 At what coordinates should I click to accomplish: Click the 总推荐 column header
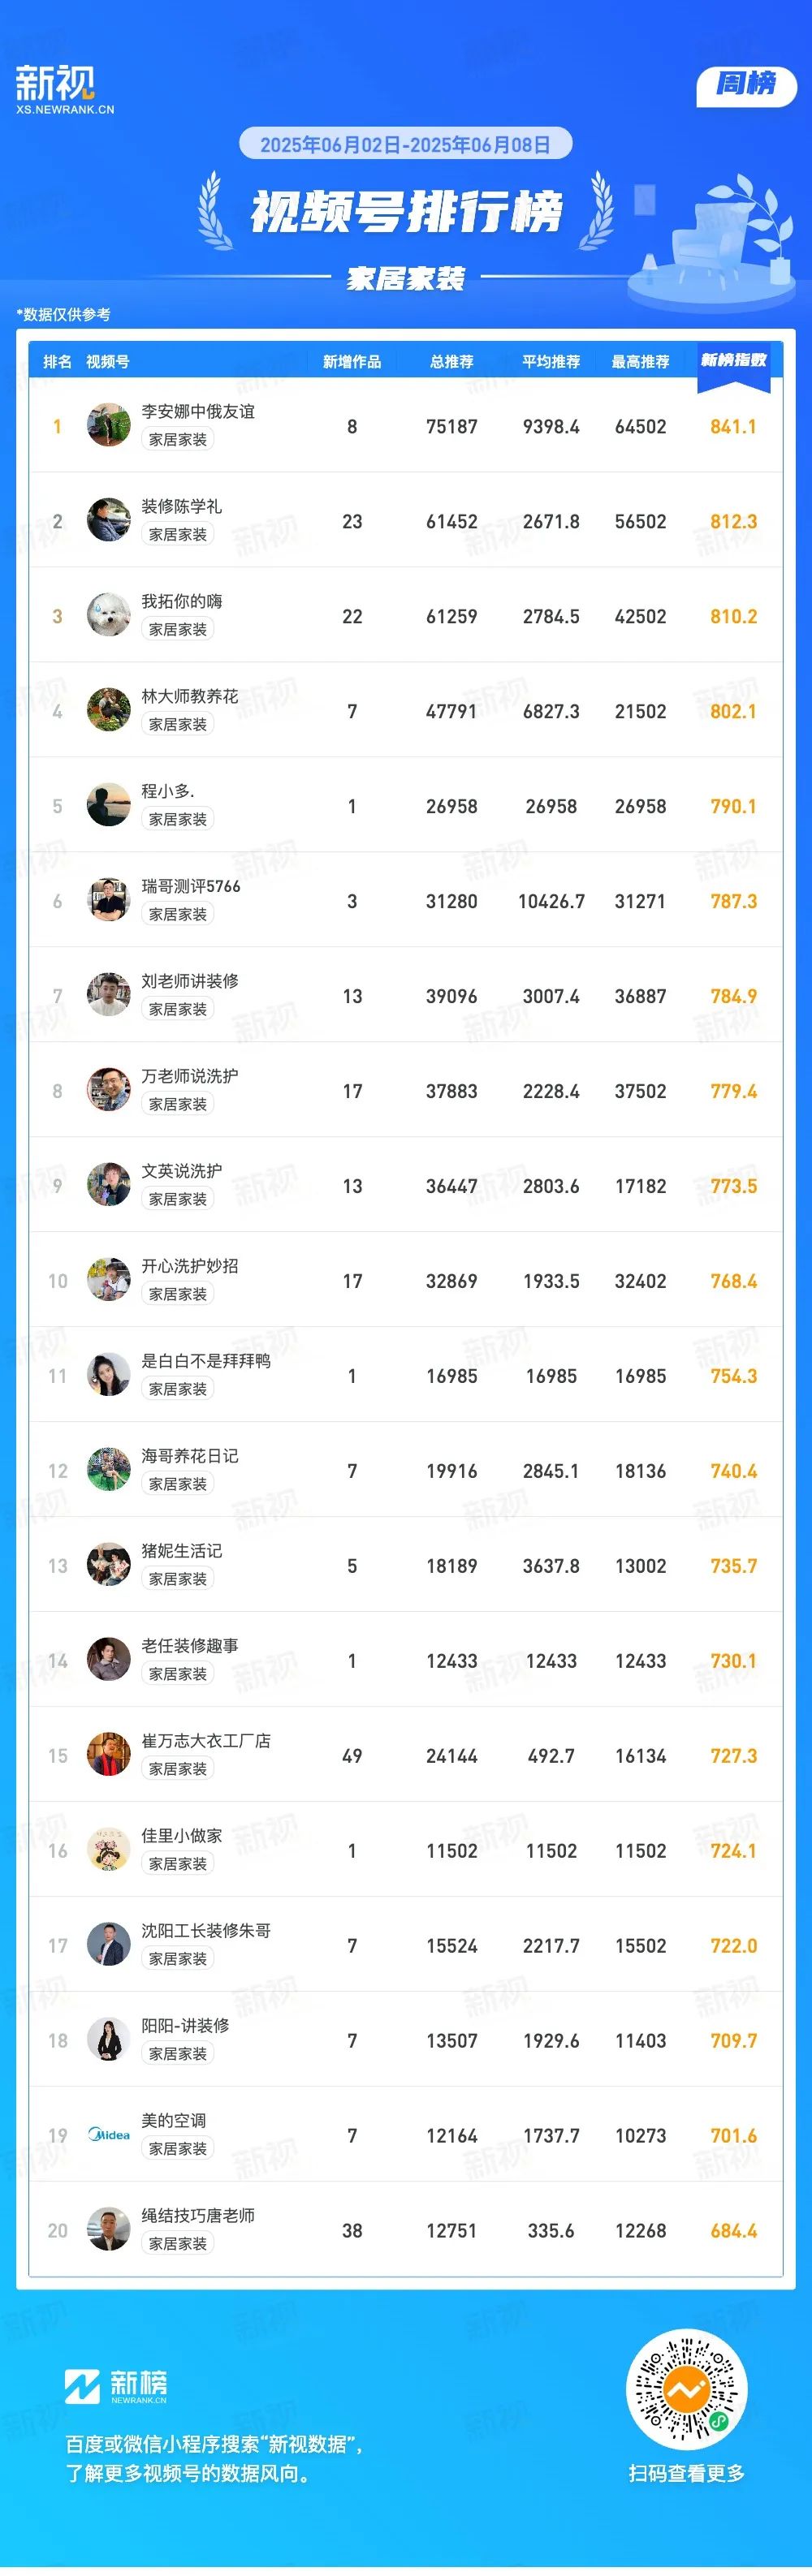coord(452,362)
